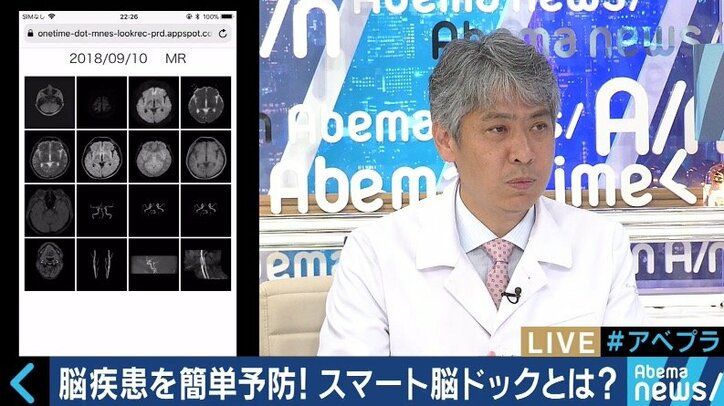Image resolution: width=724 pixels, height=406 pixels.
Task: Open the first thumbnail in row four
Action: coord(49,265)
